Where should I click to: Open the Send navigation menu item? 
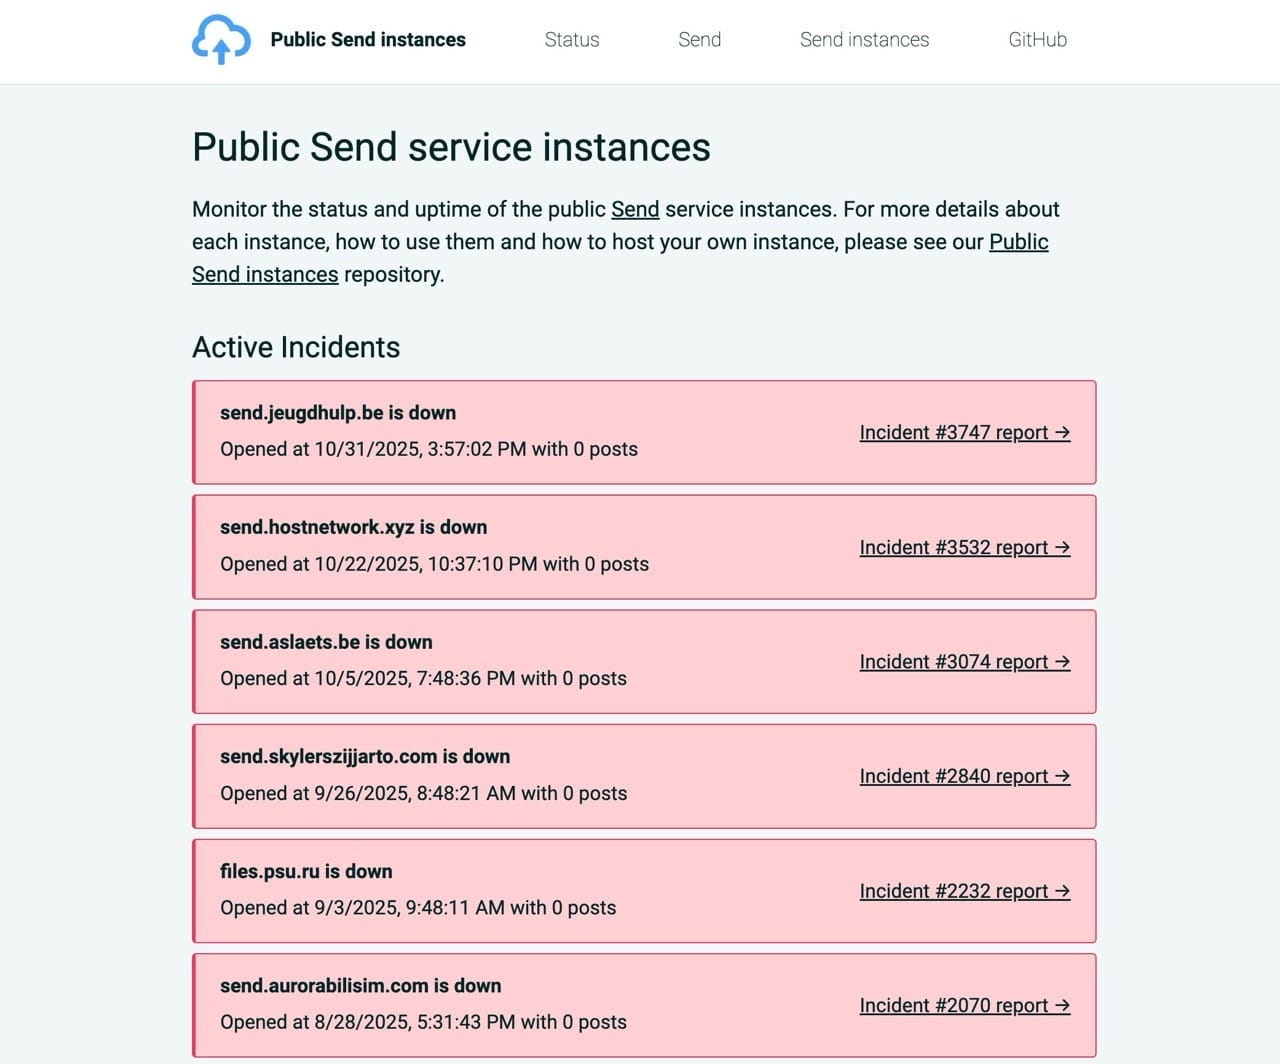tap(699, 40)
